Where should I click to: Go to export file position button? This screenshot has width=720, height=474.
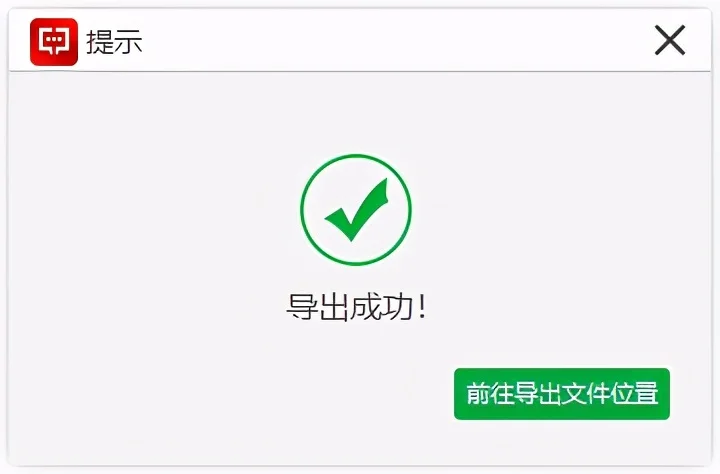(x=562, y=394)
